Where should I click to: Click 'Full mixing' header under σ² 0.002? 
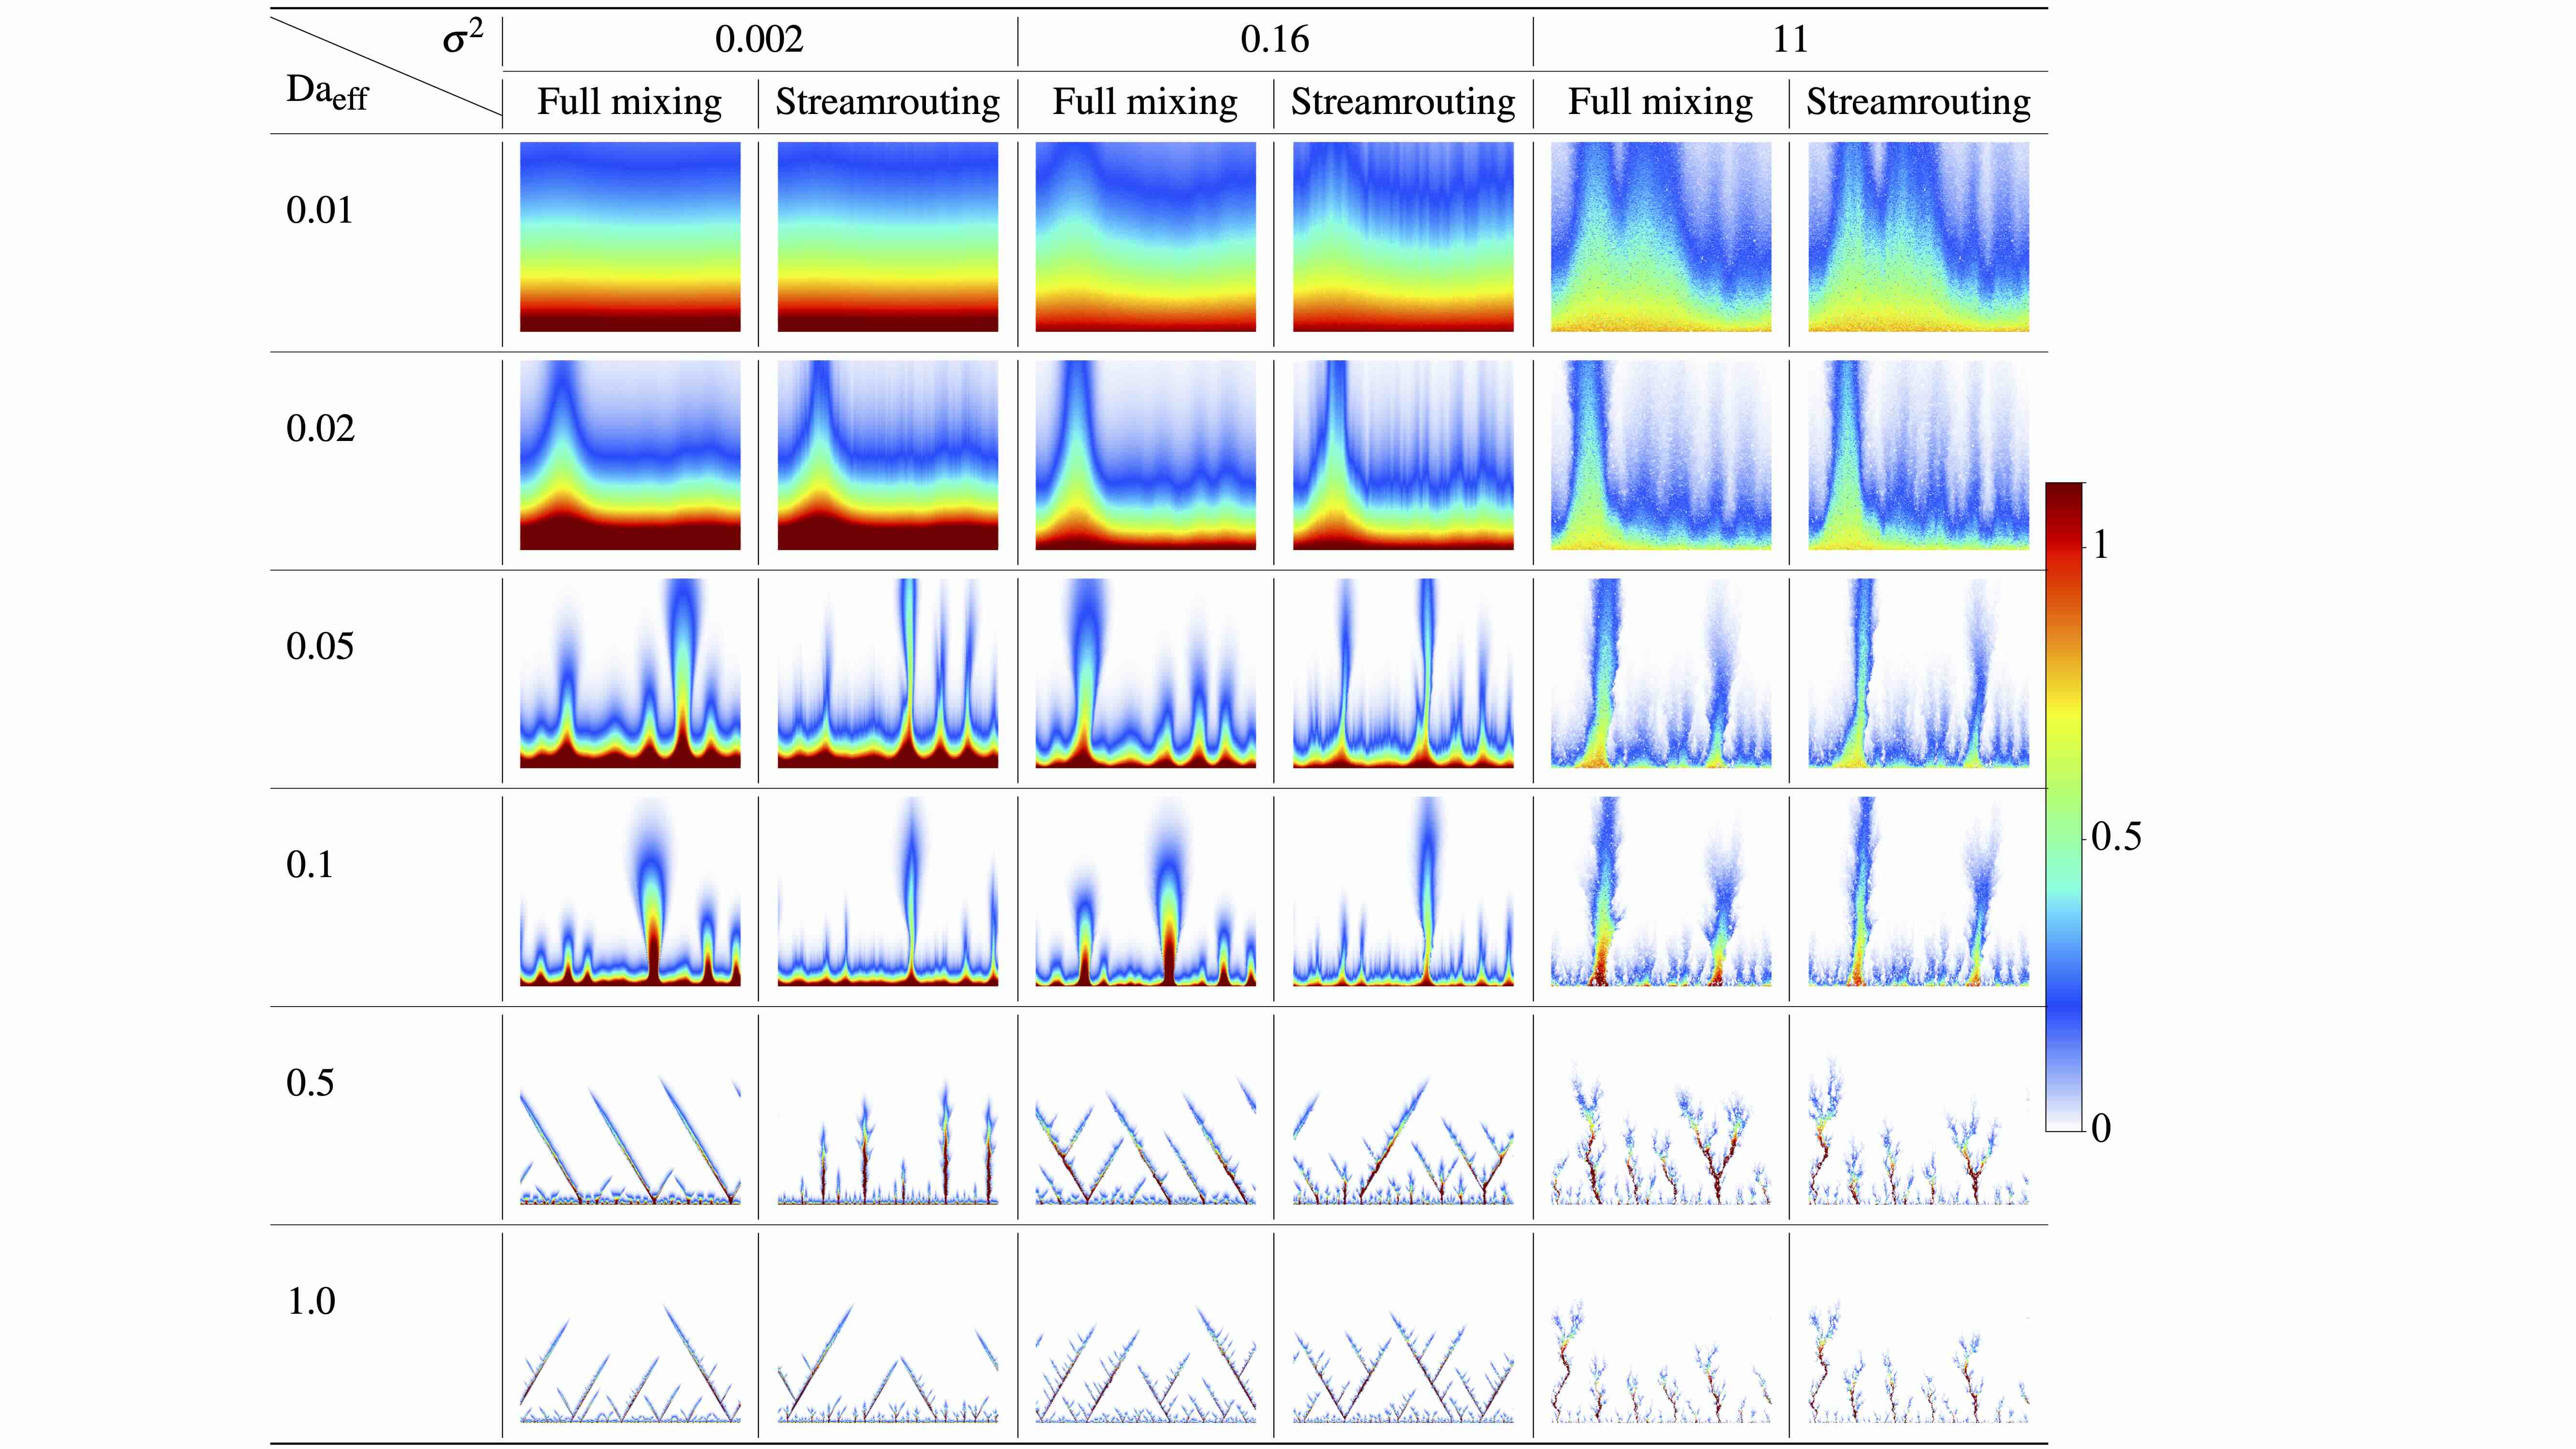tap(630, 102)
